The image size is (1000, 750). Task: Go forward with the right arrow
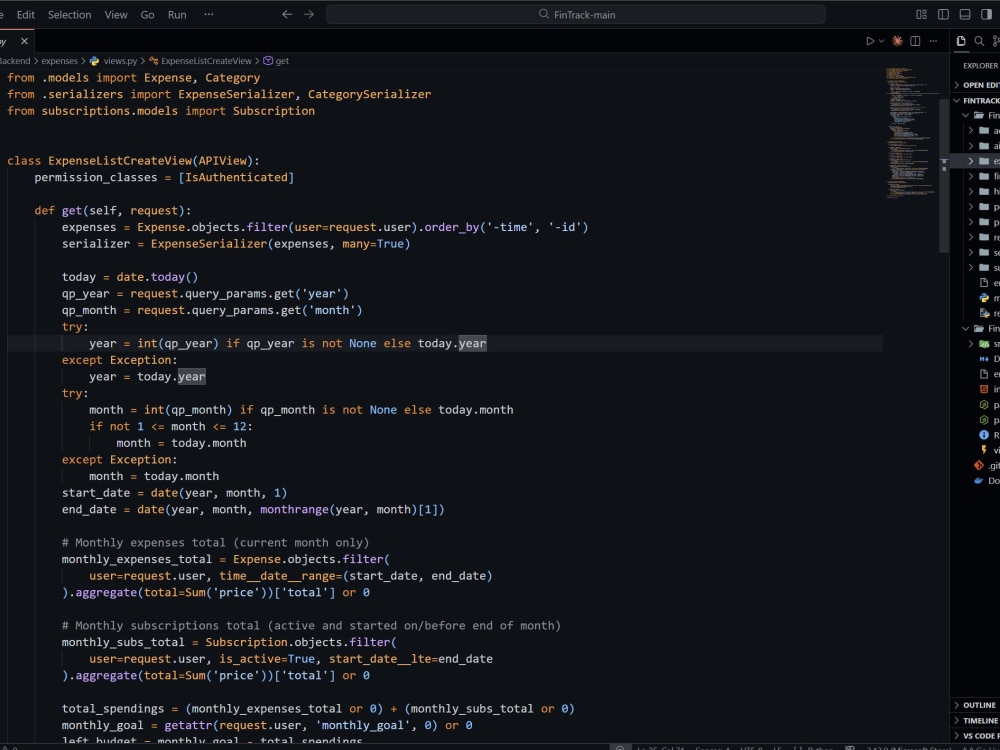309,14
